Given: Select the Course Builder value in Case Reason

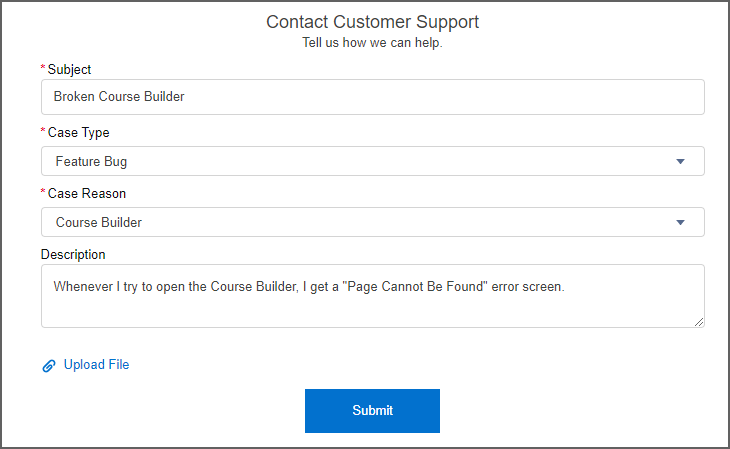Looking at the screenshot, I should pyautogui.click(x=98, y=222).
